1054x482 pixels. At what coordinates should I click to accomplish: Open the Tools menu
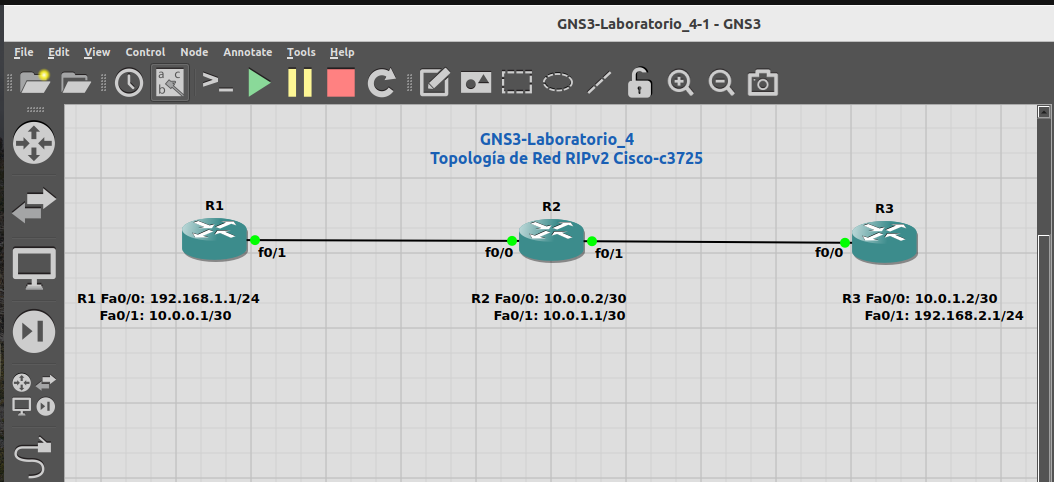pos(301,52)
